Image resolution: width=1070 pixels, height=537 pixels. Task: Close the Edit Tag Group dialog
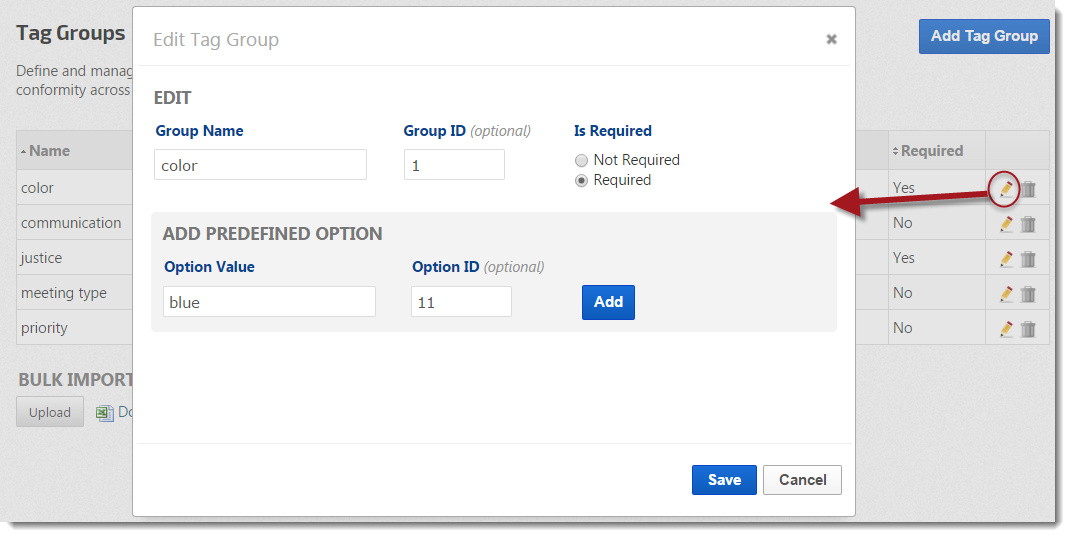point(831,39)
